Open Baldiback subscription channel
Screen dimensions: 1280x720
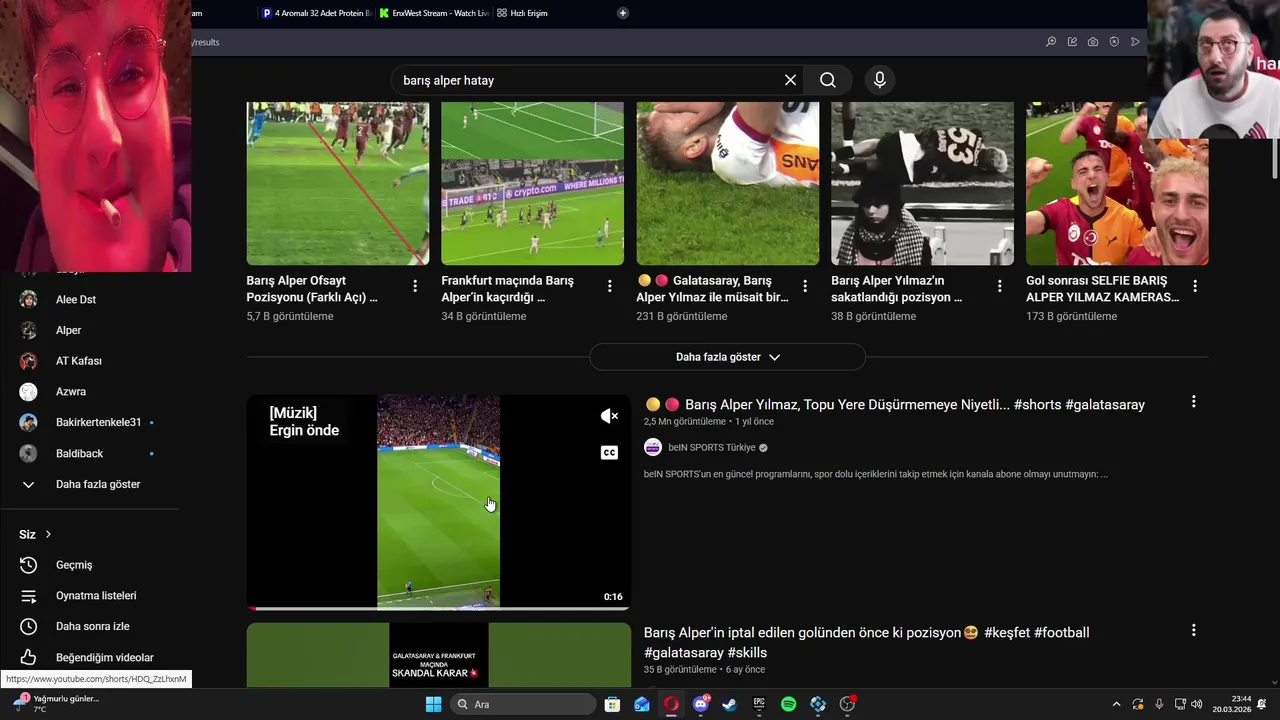[x=79, y=453]
